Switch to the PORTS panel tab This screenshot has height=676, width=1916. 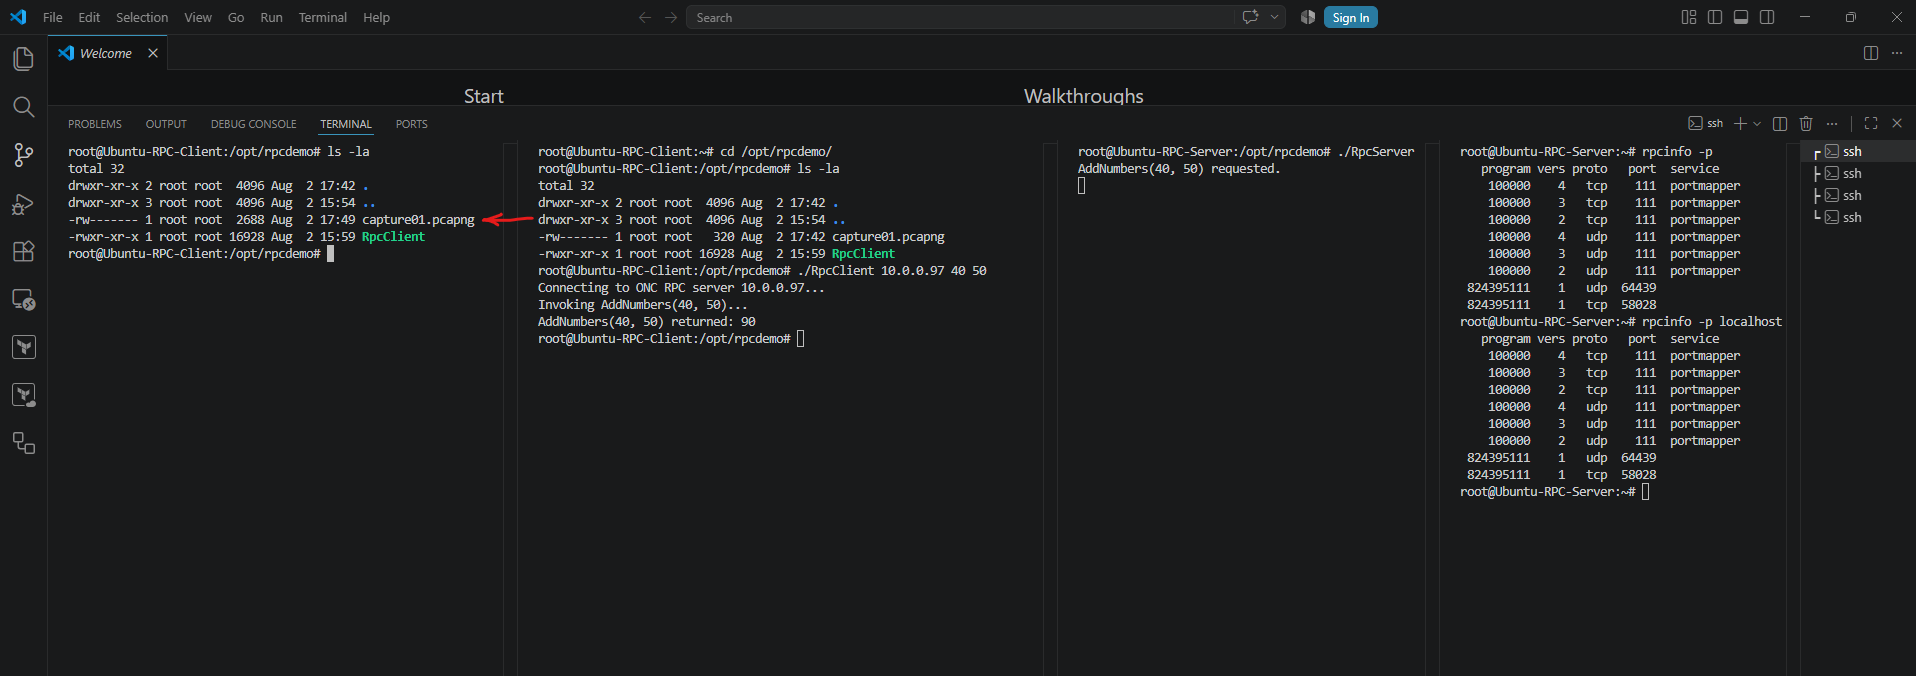tap(411, 124)
